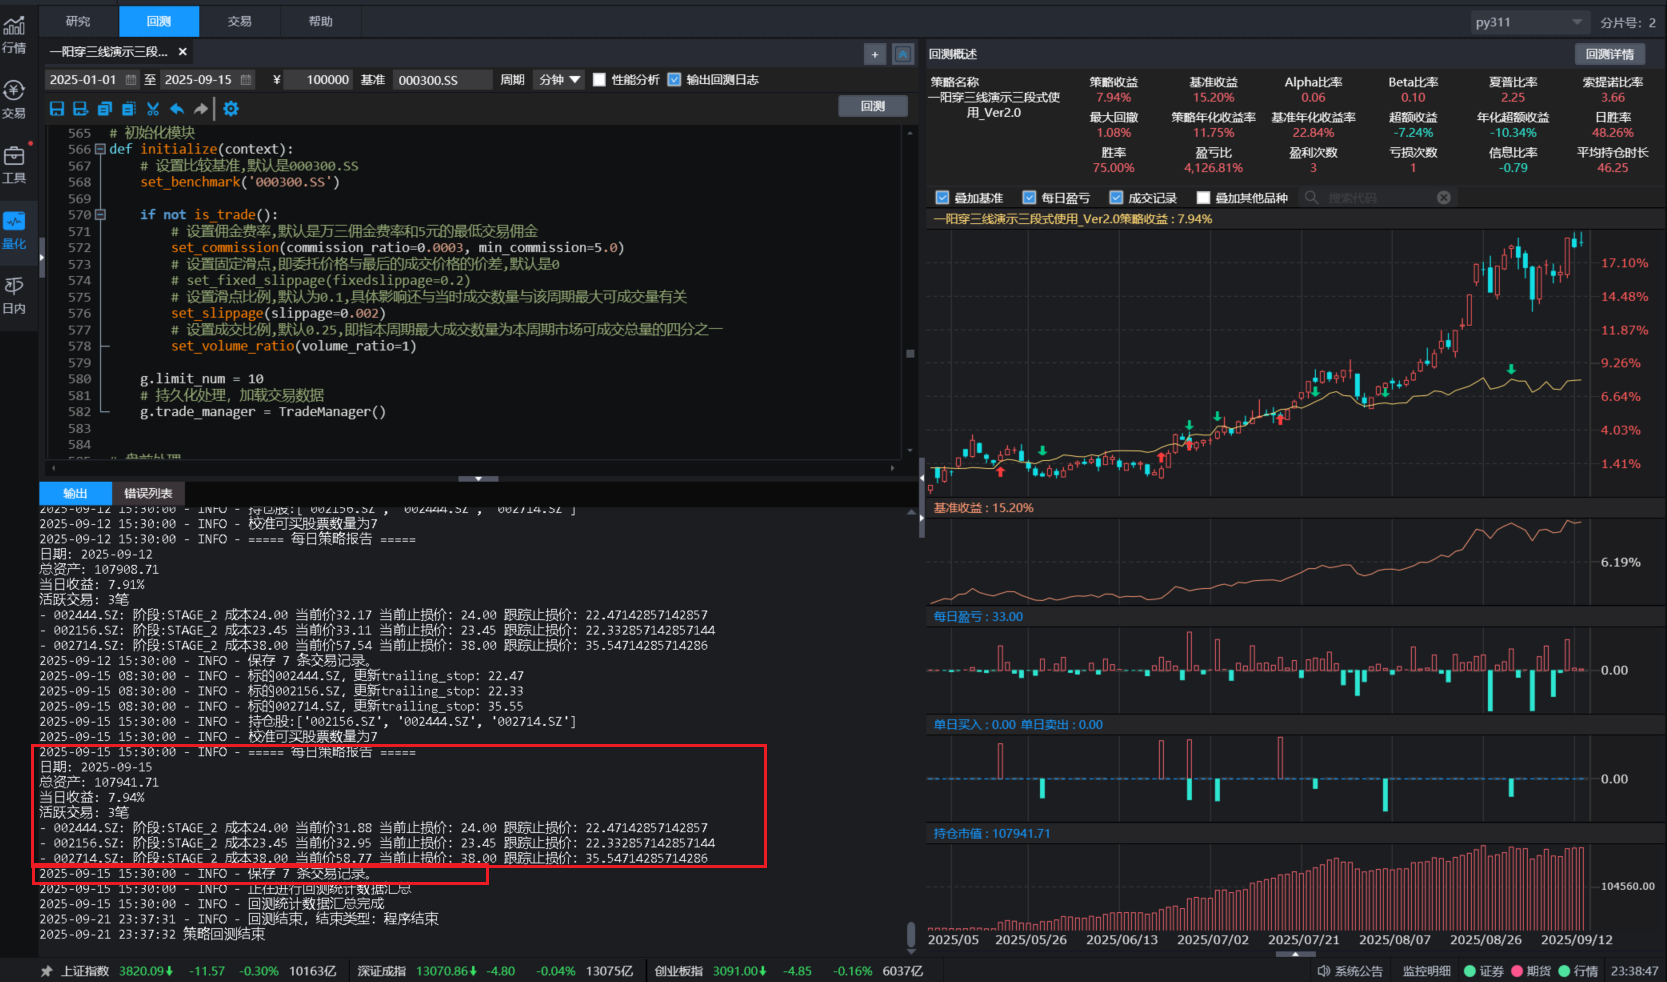Click the 回测详情 button
Image resolution: width=1667 pixels, height=982 pixels.
point(1609,54)
